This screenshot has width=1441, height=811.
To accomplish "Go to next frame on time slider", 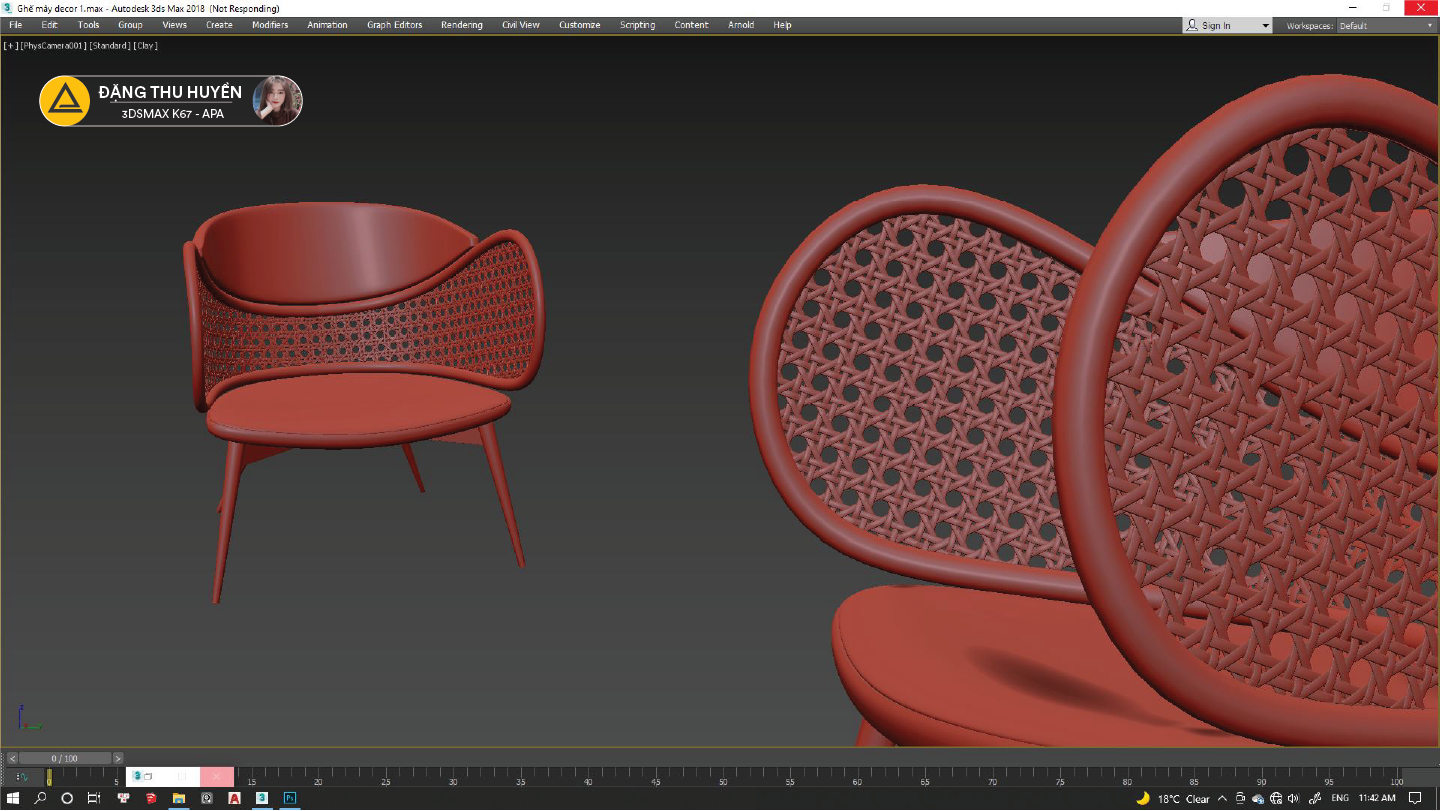I will click(x=118, y=758).
